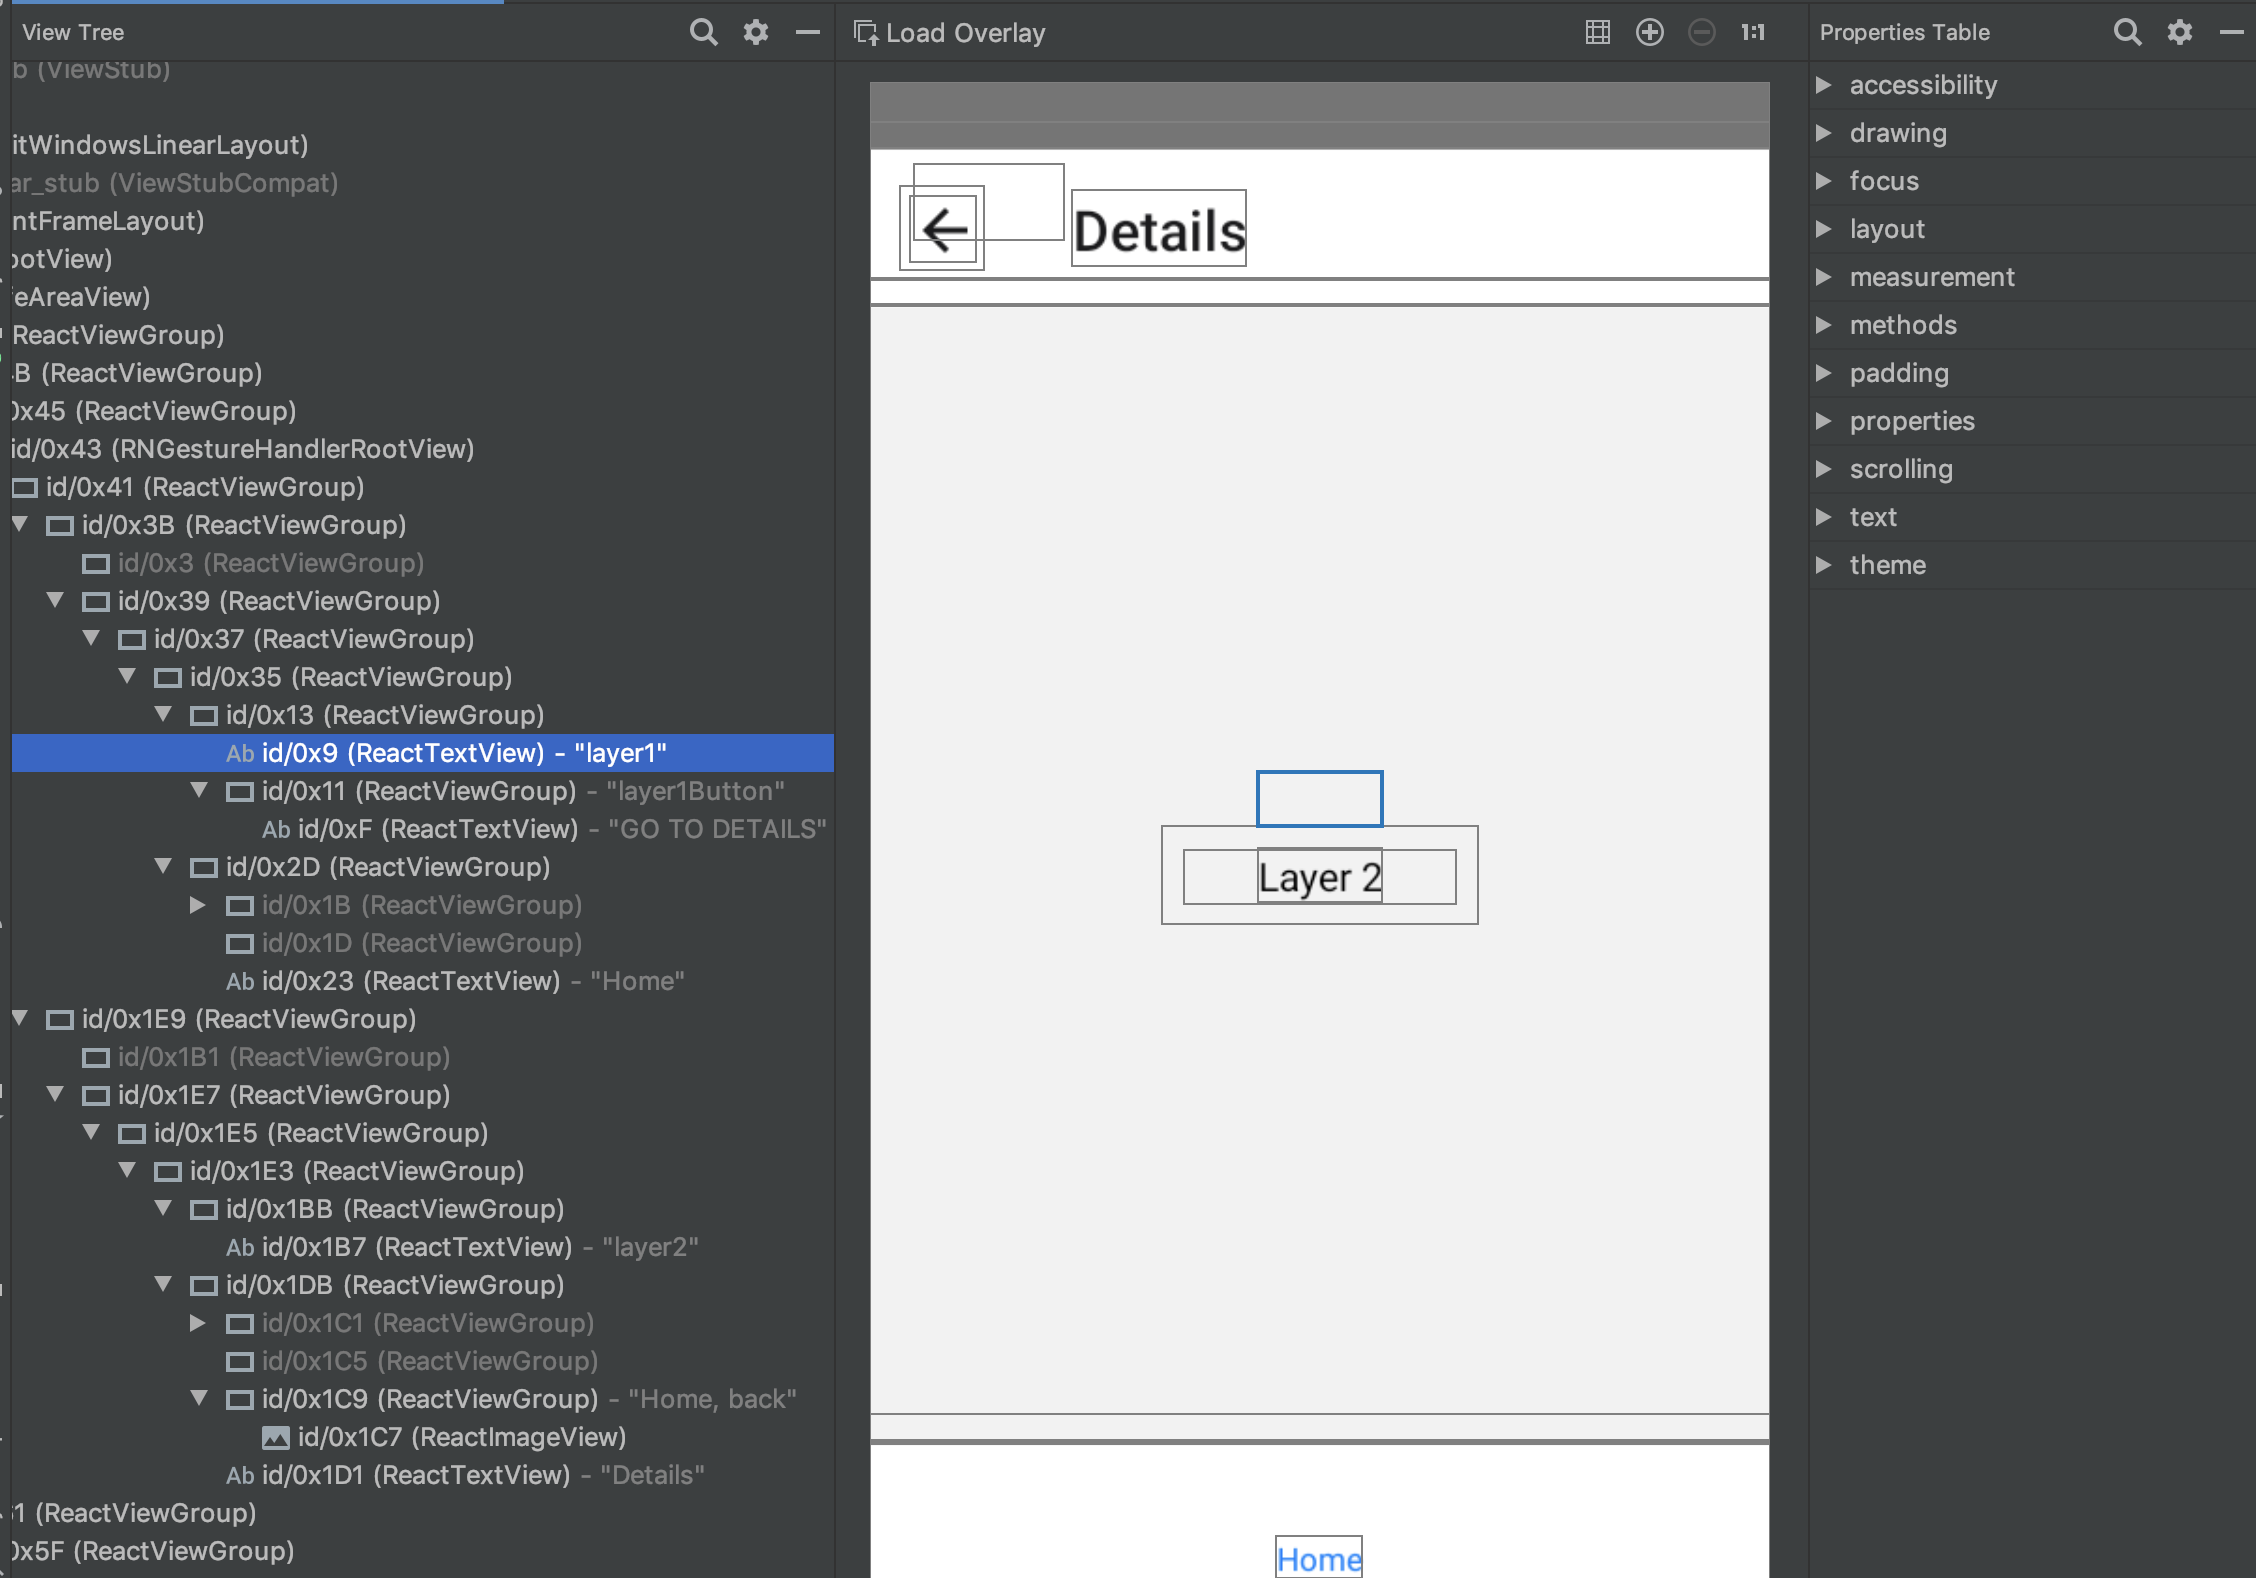Select the id/0x1C7 ReactImageView node

(x=460, y=1436)
